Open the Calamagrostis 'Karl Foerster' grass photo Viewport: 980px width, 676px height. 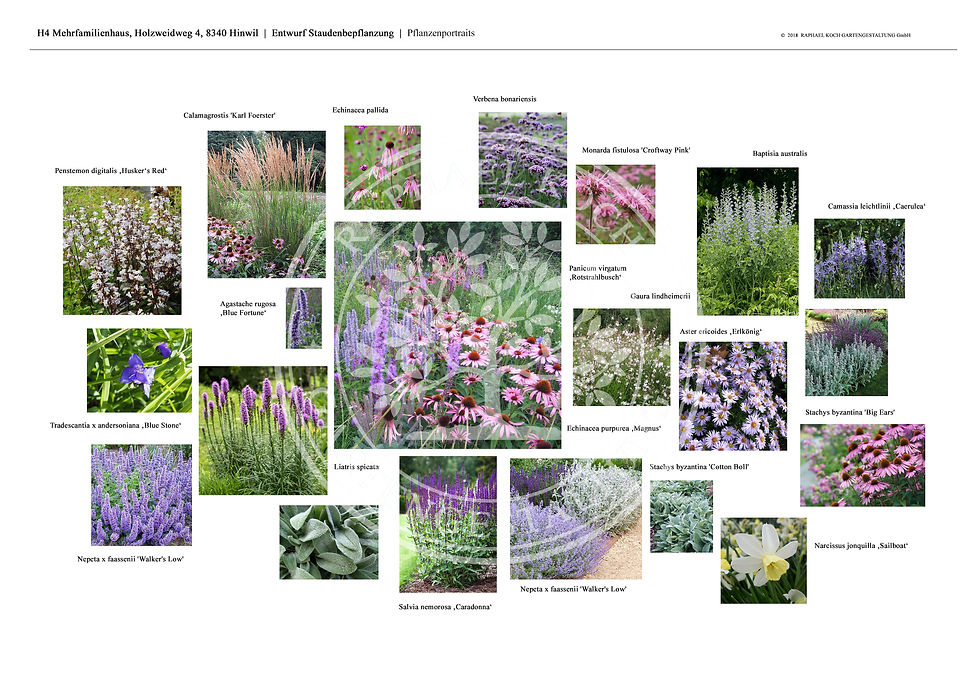(267, 204)
